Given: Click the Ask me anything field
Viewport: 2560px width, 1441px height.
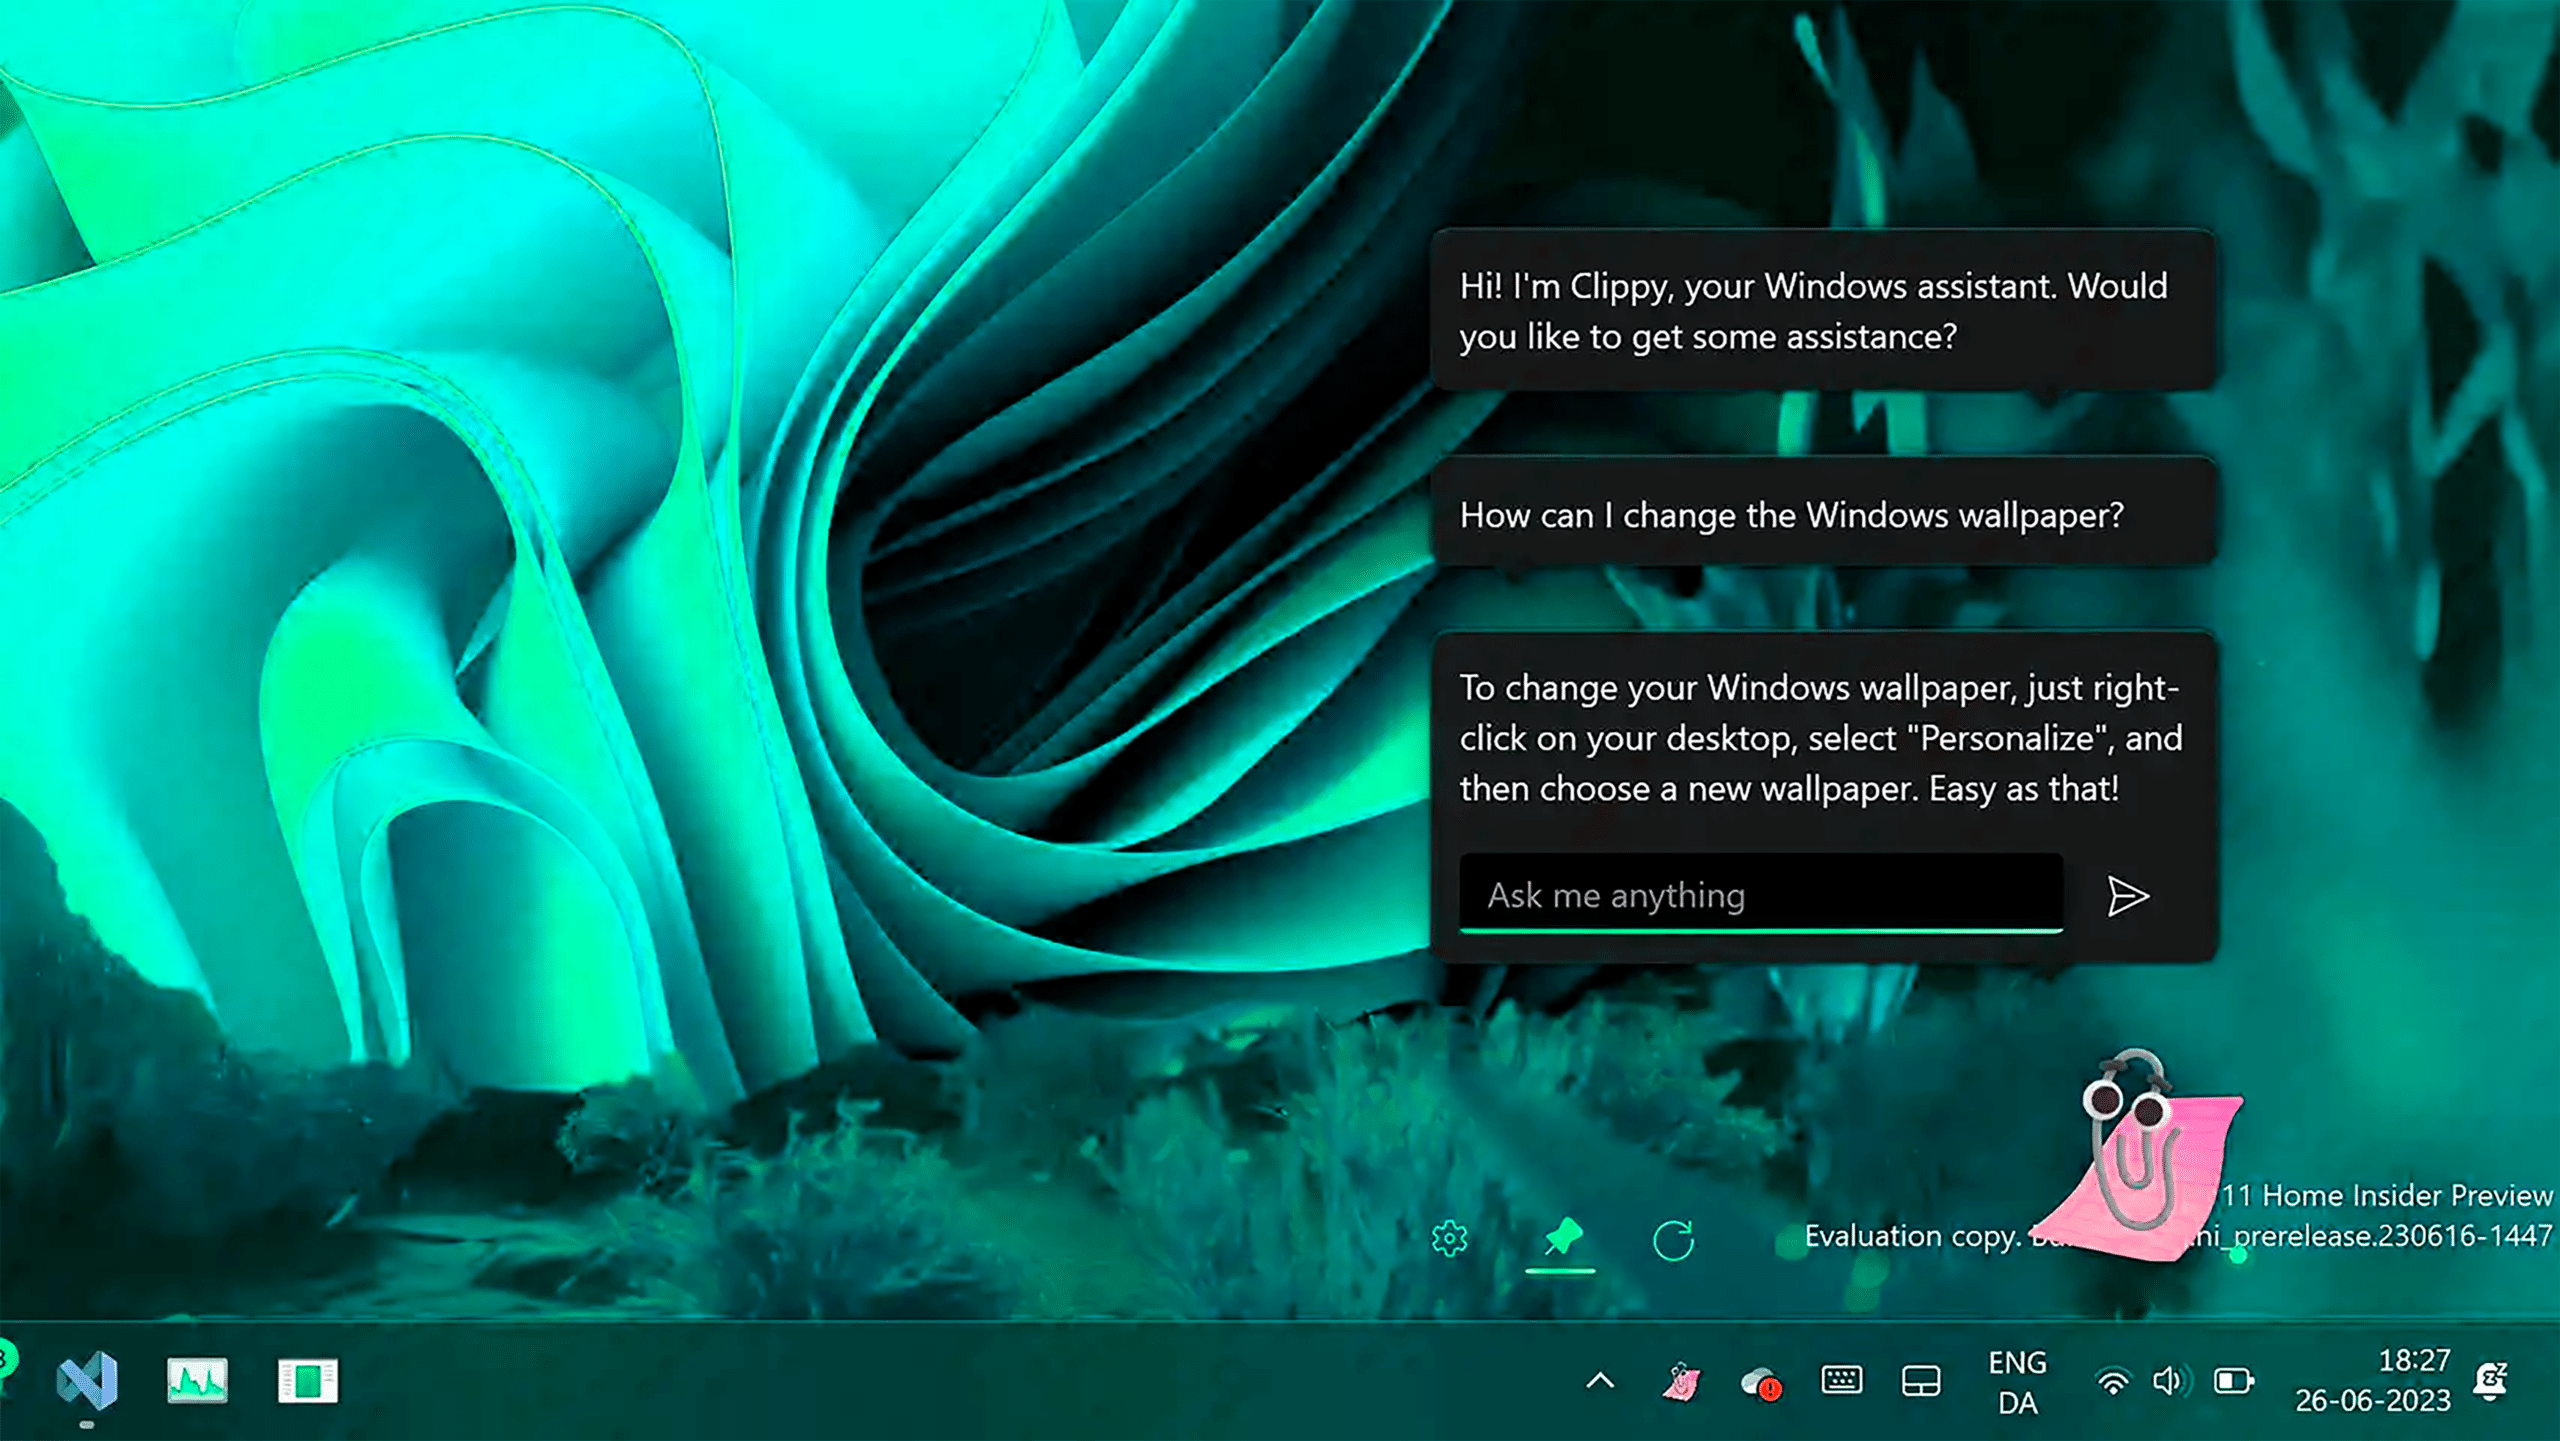Looking at the screenshot, I should click(1760, 895).
